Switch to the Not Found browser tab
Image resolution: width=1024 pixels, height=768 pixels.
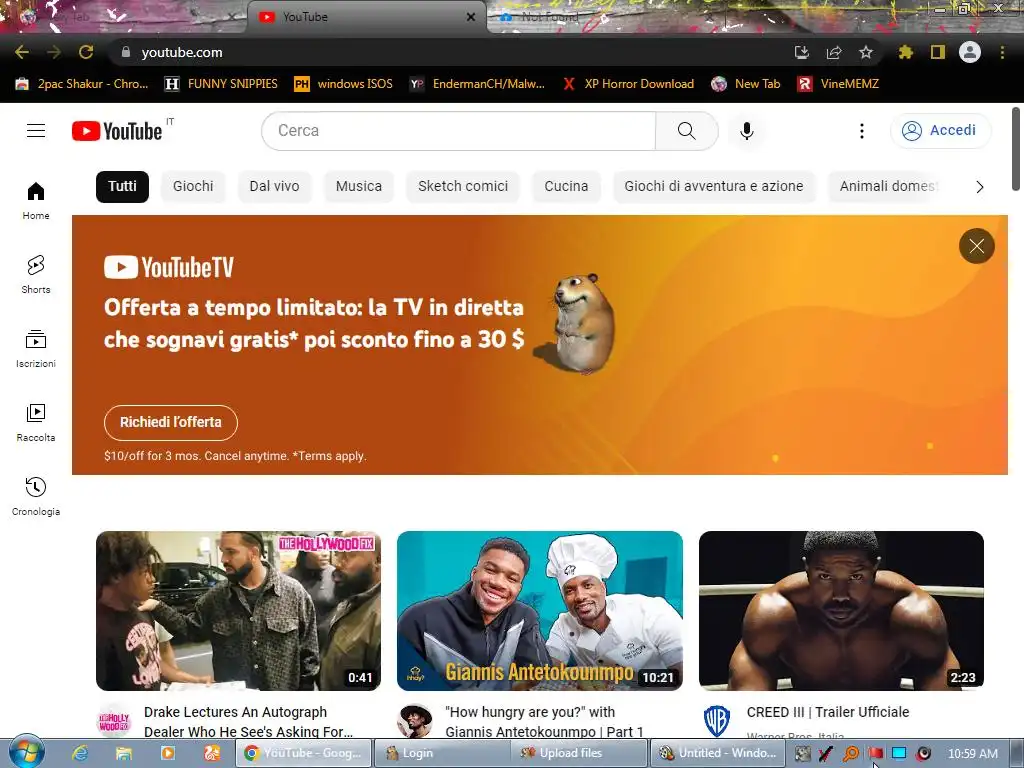550,17
